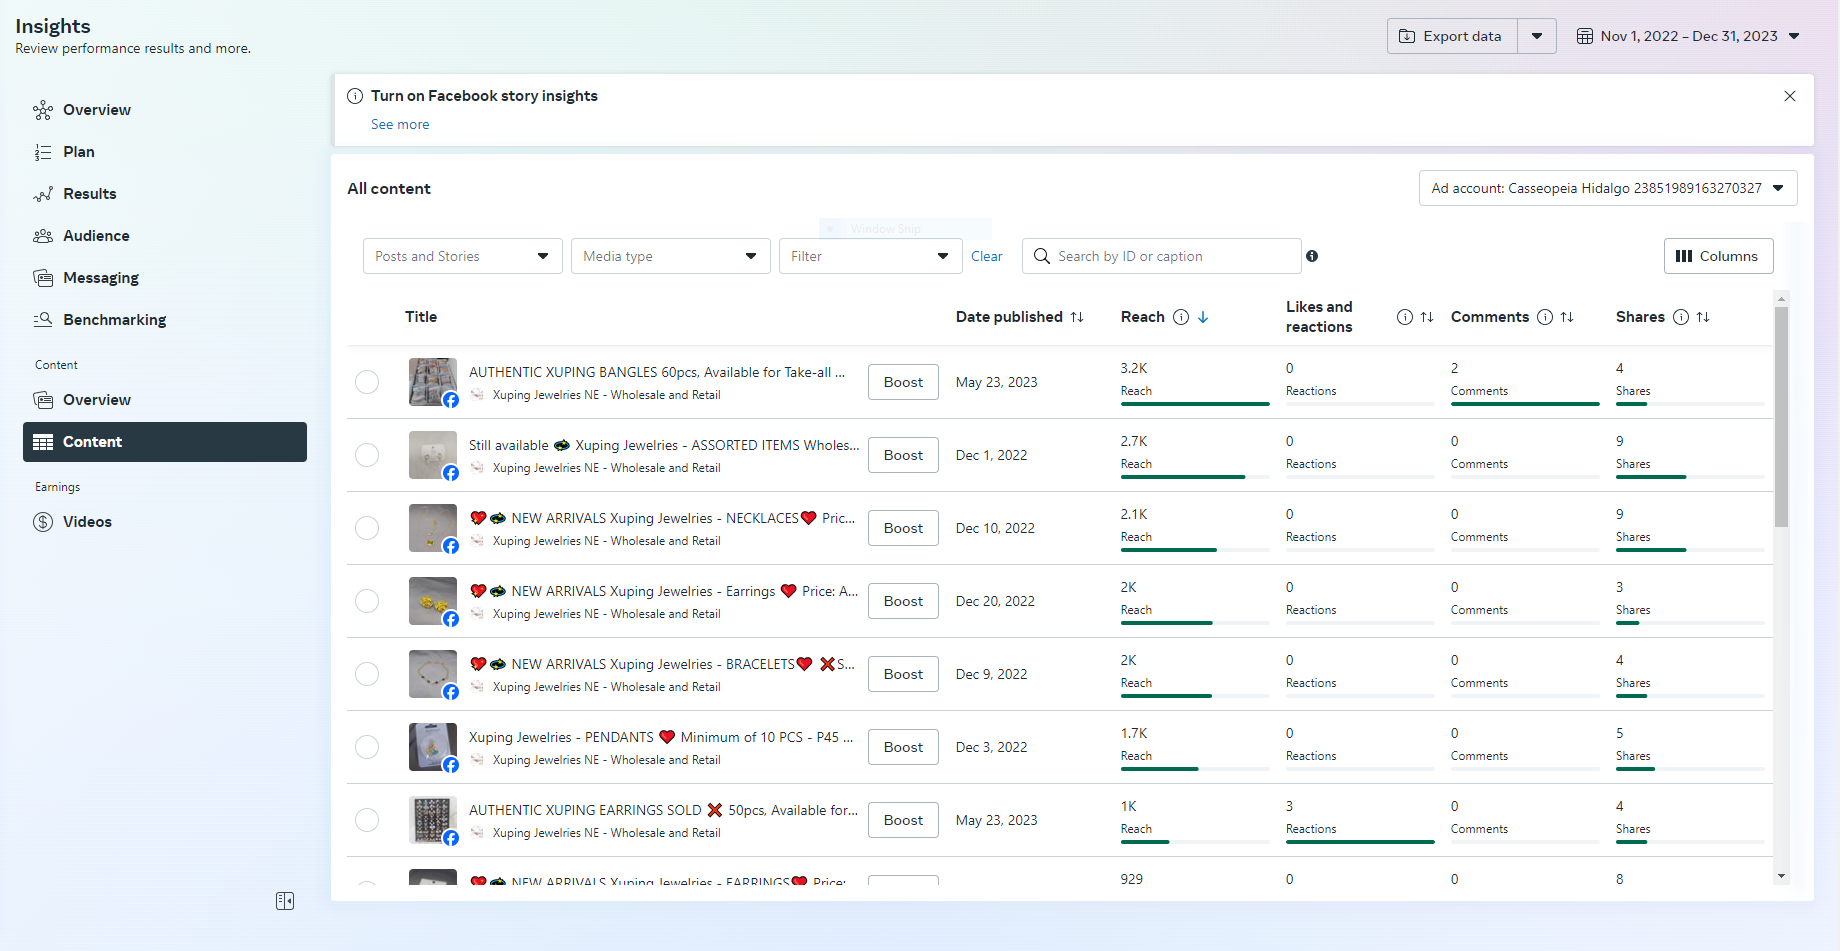This screenshot has height=951, width=1840.
Task: Open the Media type dropdown
Action: (671, 256)
